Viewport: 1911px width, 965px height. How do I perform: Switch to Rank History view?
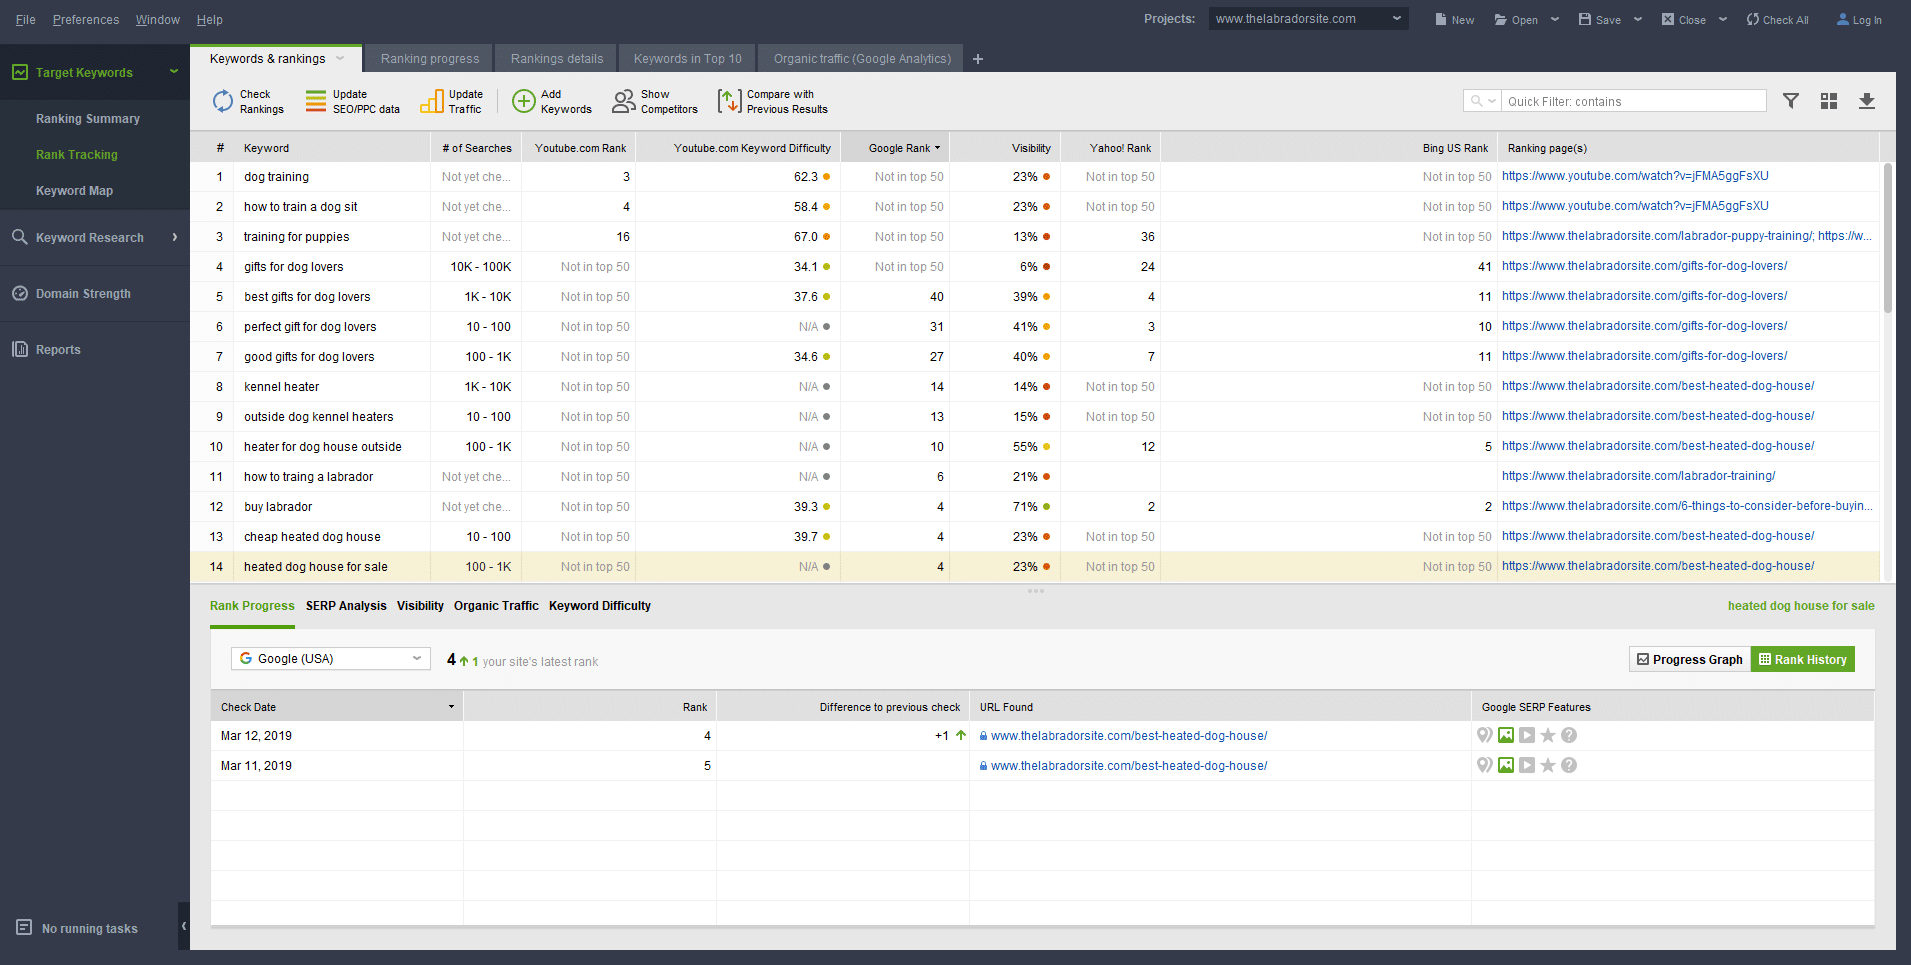tap(1802, 659)
